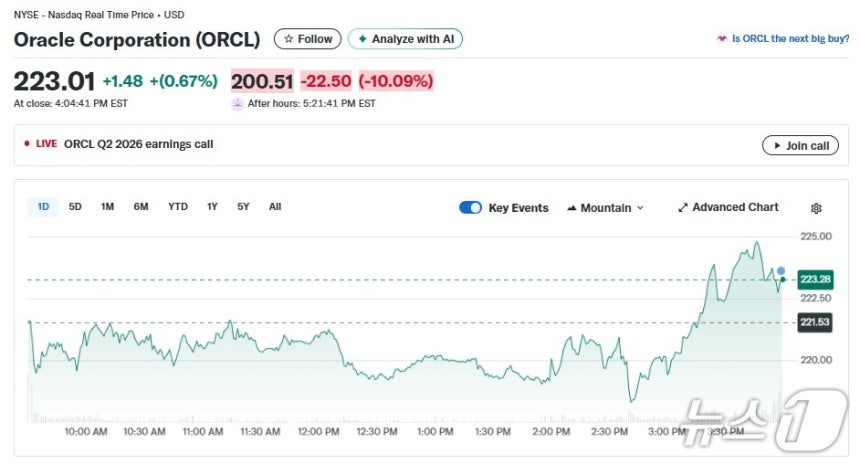Switch chart to 5Y range
Image resolution: width=860 pixels, height=464 pixels.
[x=243, y=207]
